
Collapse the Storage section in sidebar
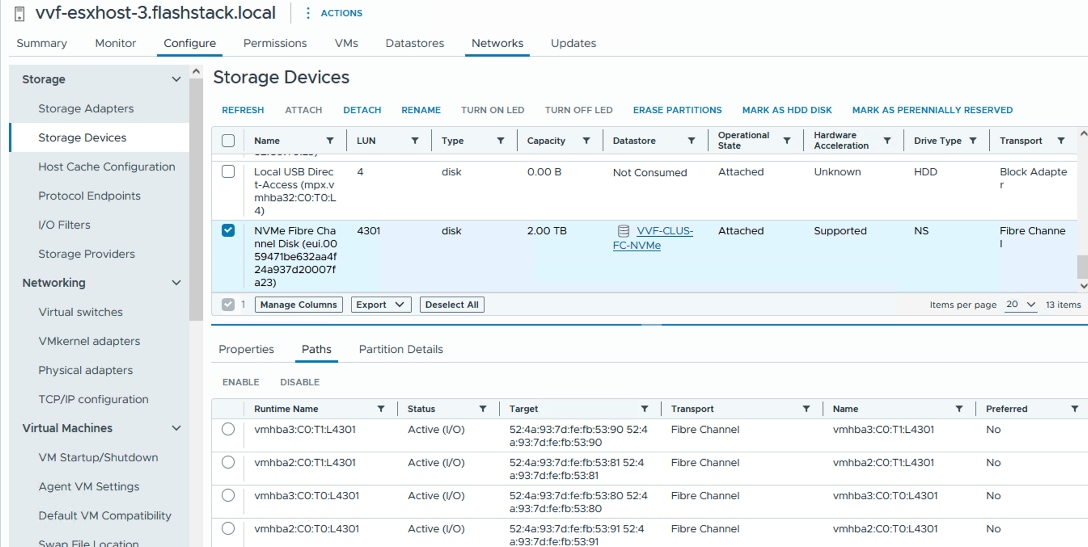[176, 79]
